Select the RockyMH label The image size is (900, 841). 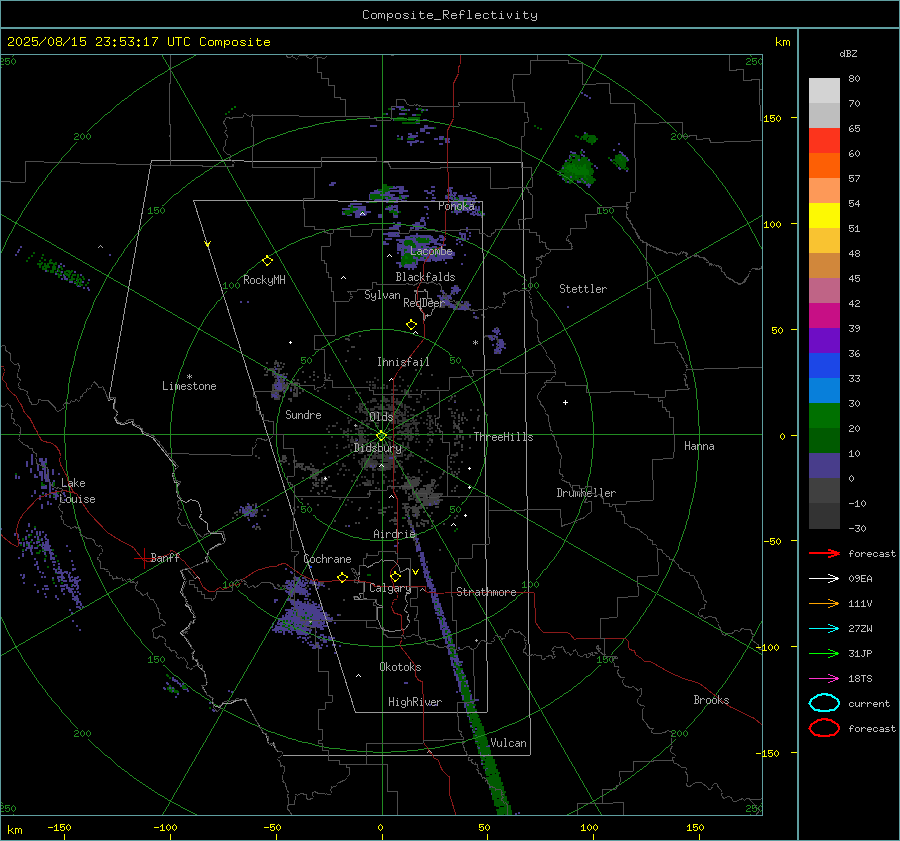tap(264, 280)
